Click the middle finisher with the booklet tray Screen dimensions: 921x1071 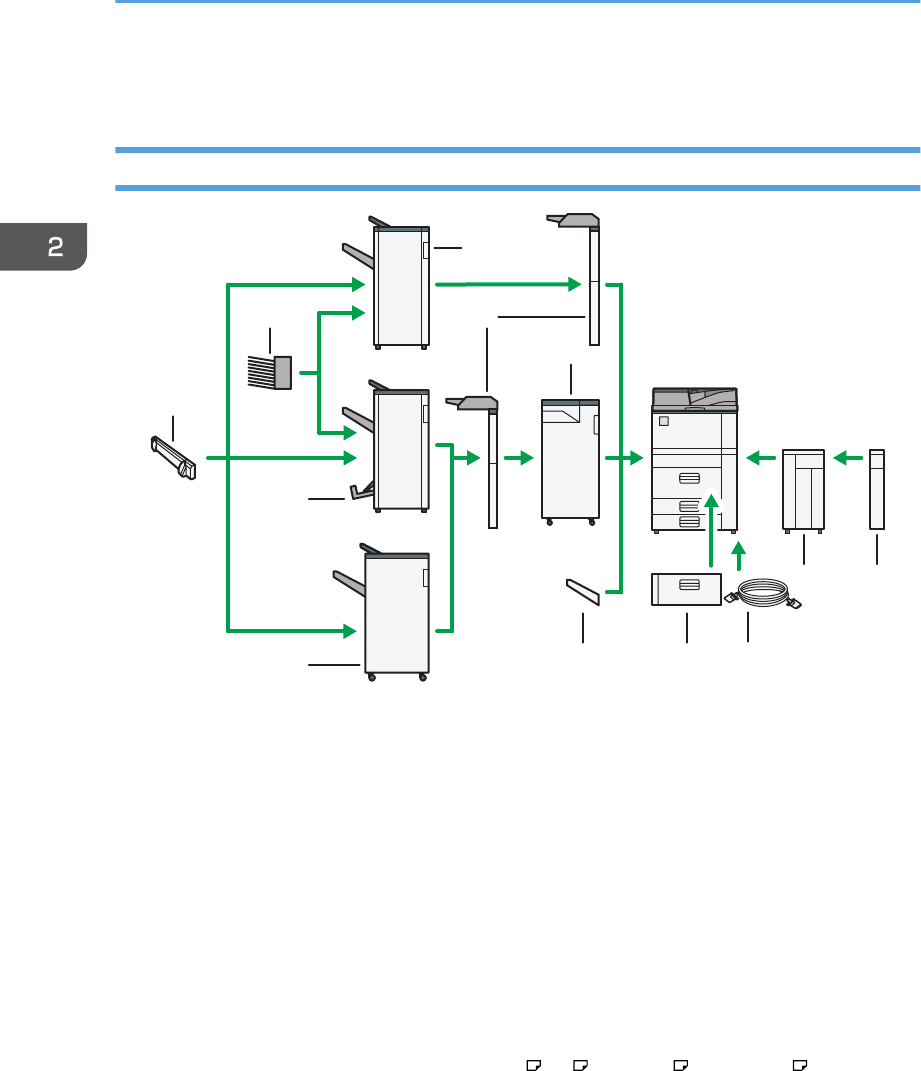tap(400, 450)
